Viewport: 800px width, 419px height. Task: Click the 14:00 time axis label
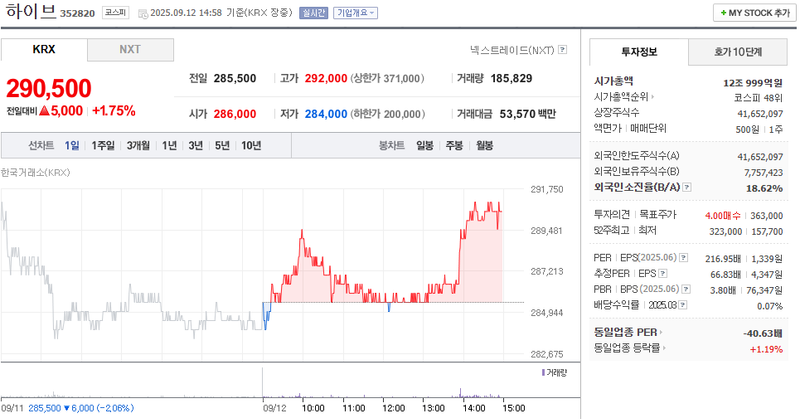coord(473,408)
